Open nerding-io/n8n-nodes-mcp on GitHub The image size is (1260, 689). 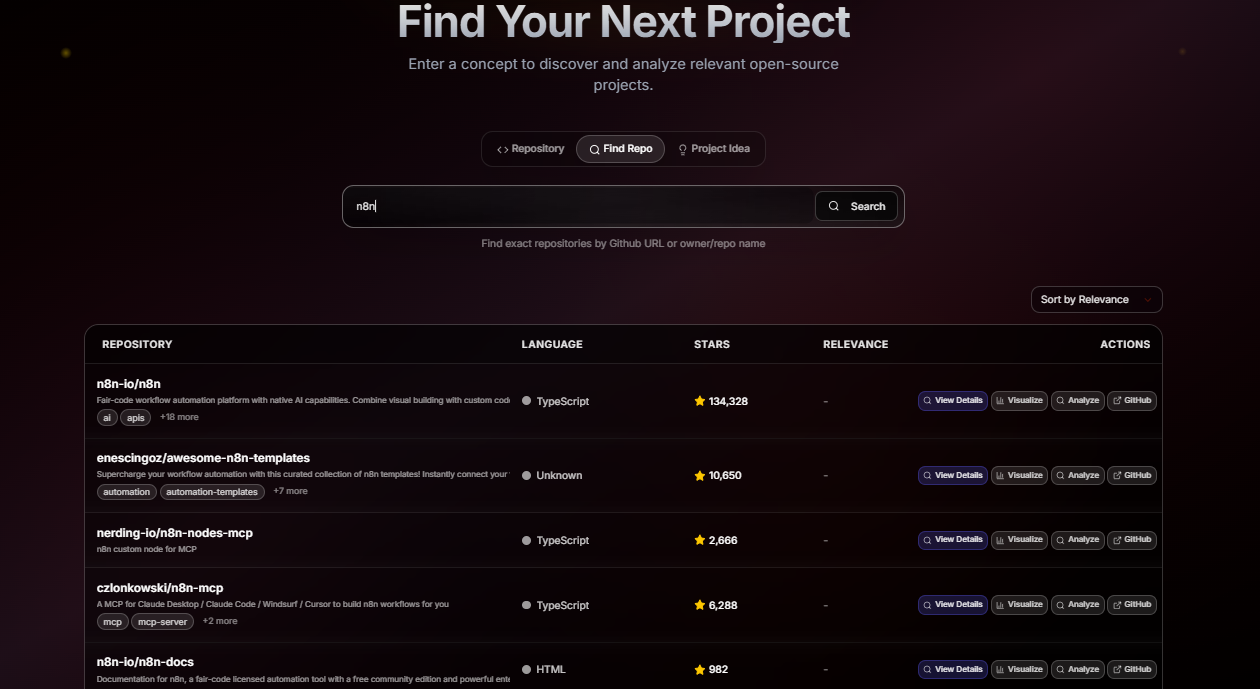coord(1132,540)
